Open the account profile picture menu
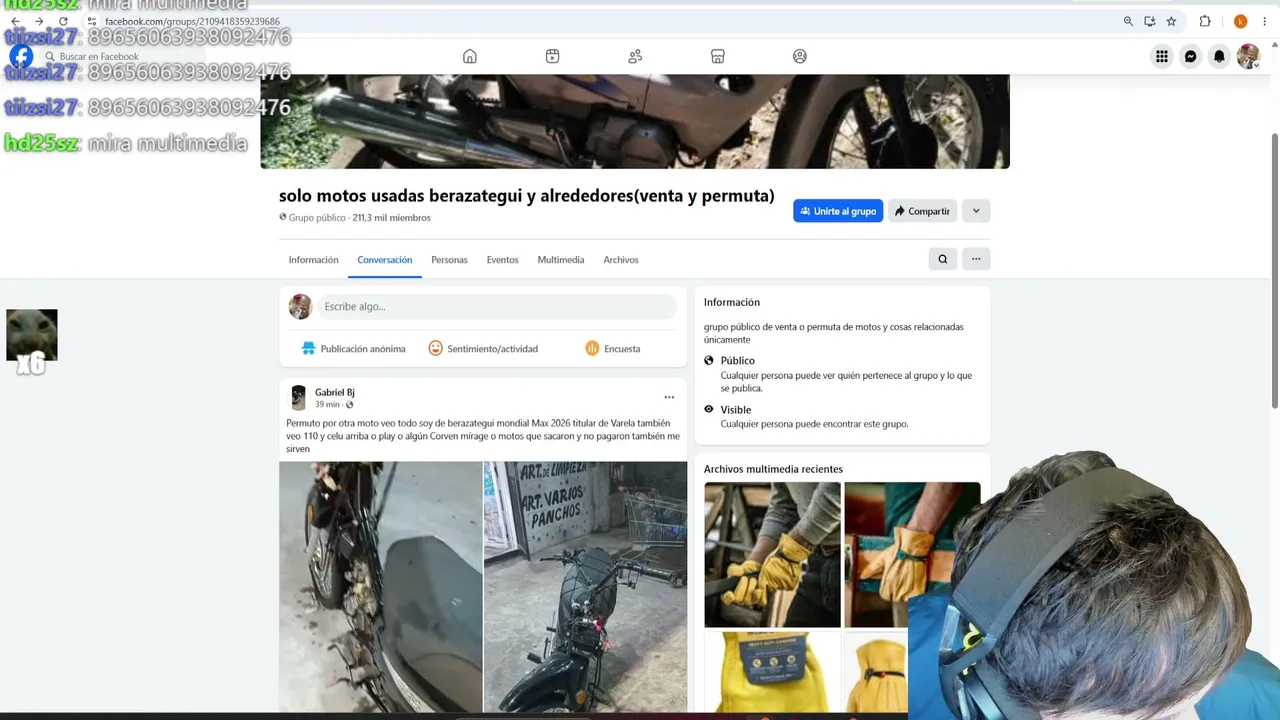1280x720 pixels. [1248, 57]
